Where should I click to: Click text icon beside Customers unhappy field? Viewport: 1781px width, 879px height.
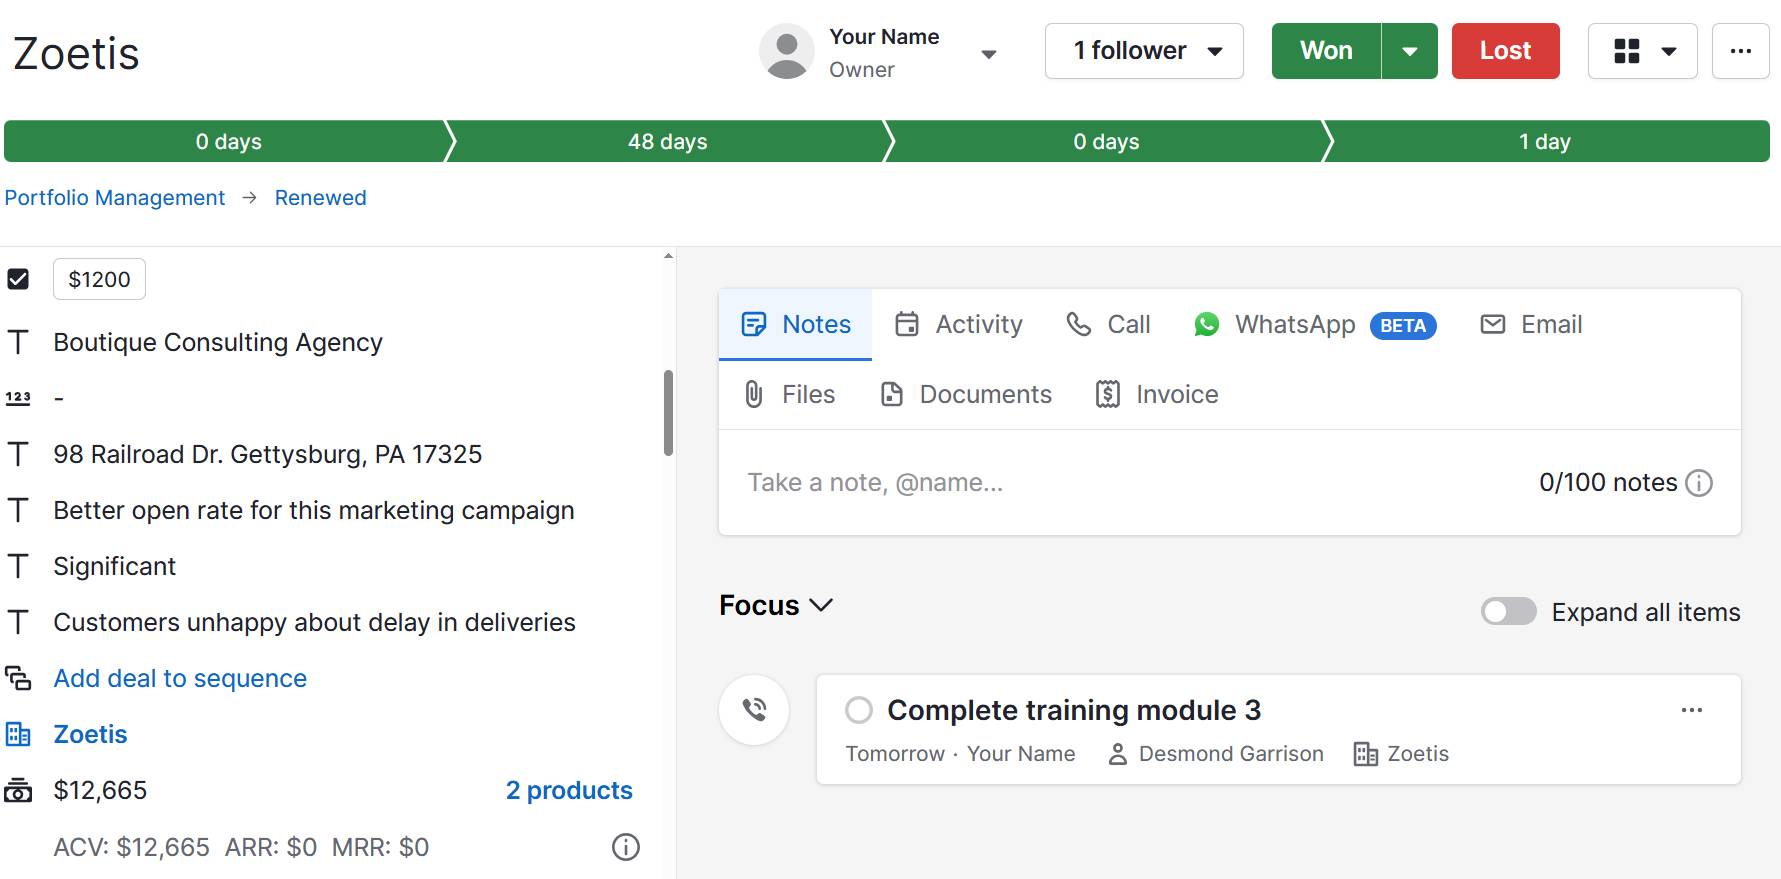[x=18, y=622]
